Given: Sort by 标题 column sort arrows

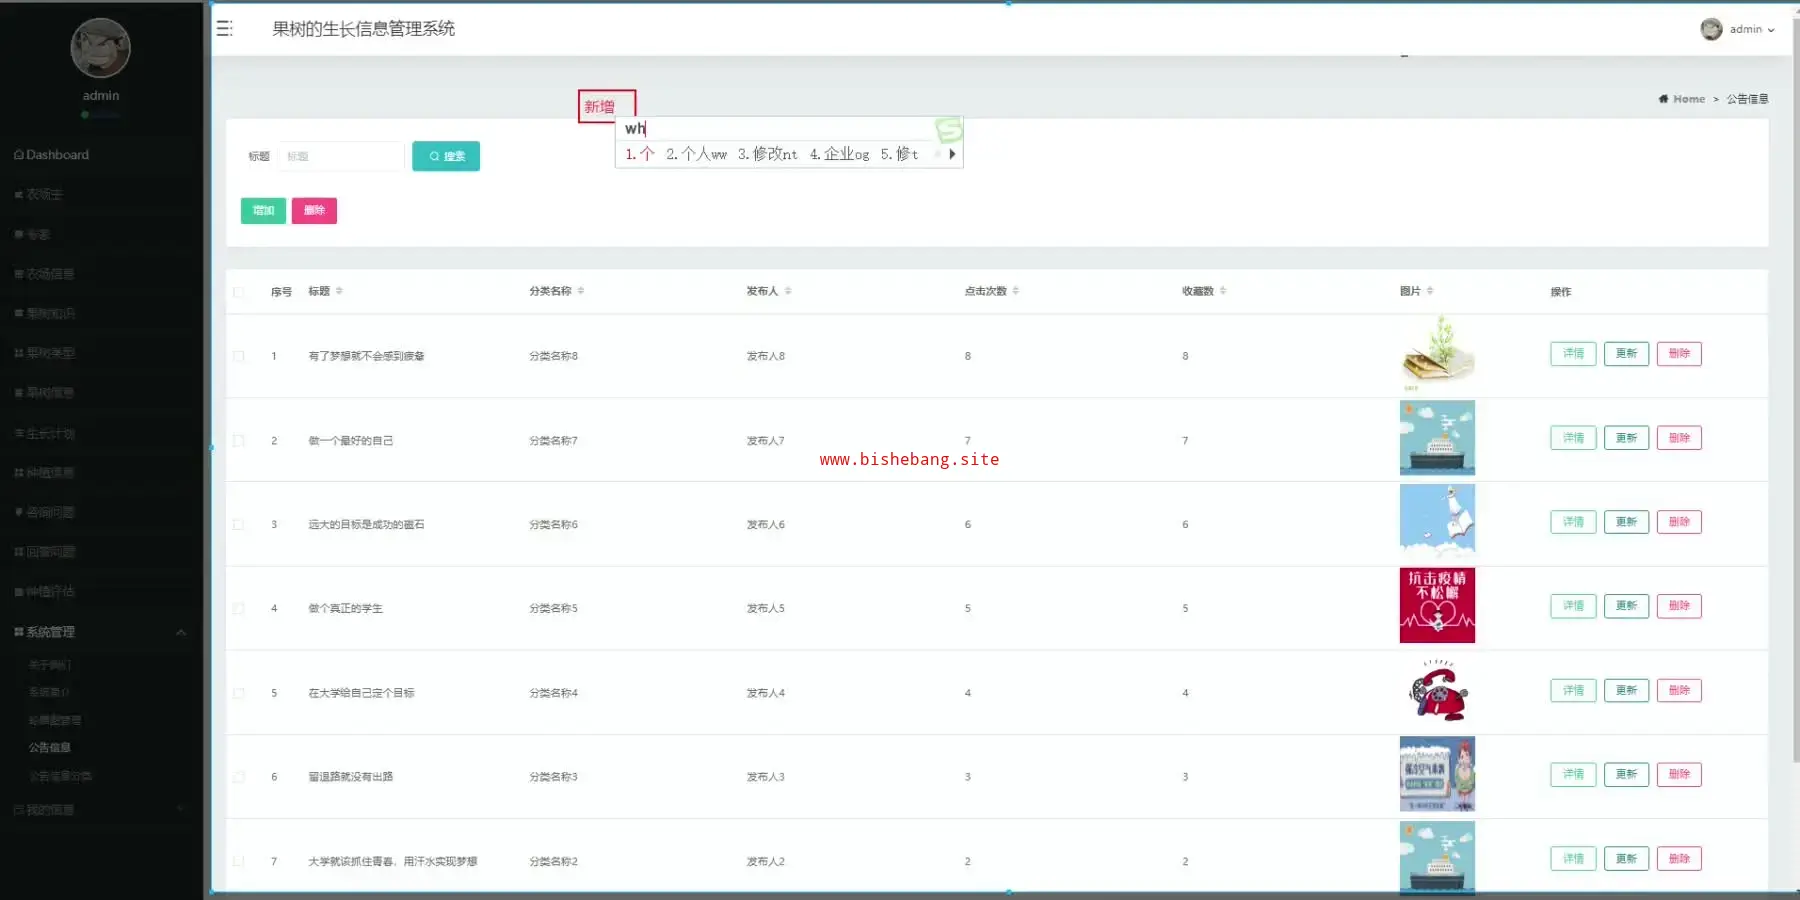Looking at the screenshot, I should coord(339,291).
